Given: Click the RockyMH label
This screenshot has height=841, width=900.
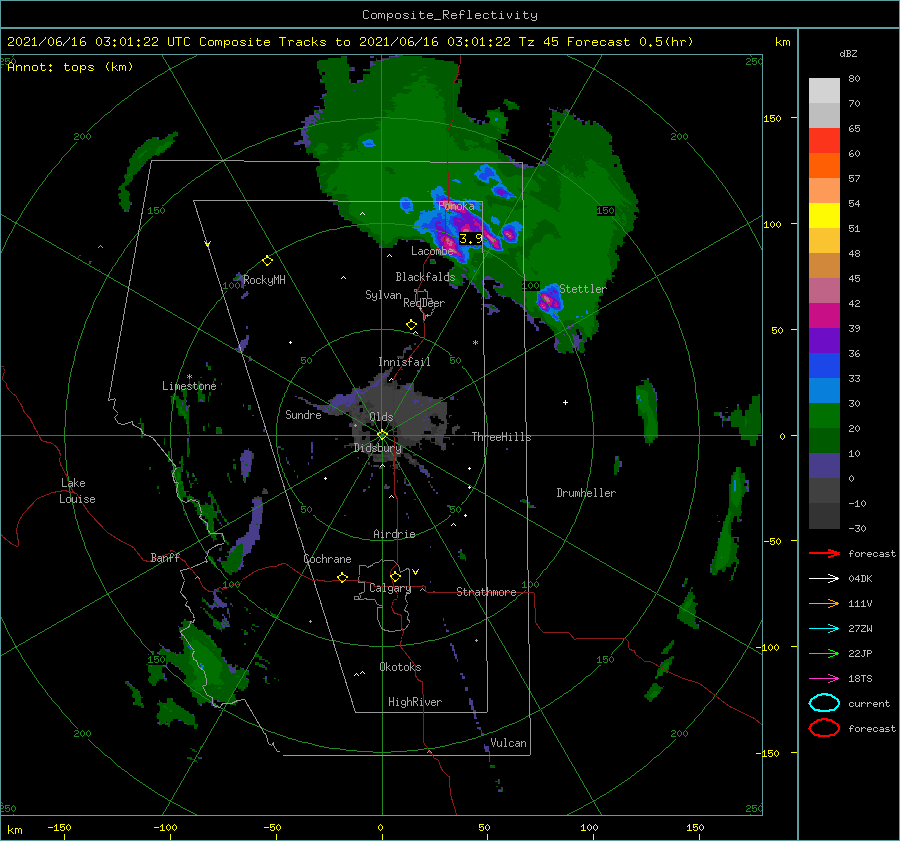Looking at the screenshot, I should tap(264, 280).
